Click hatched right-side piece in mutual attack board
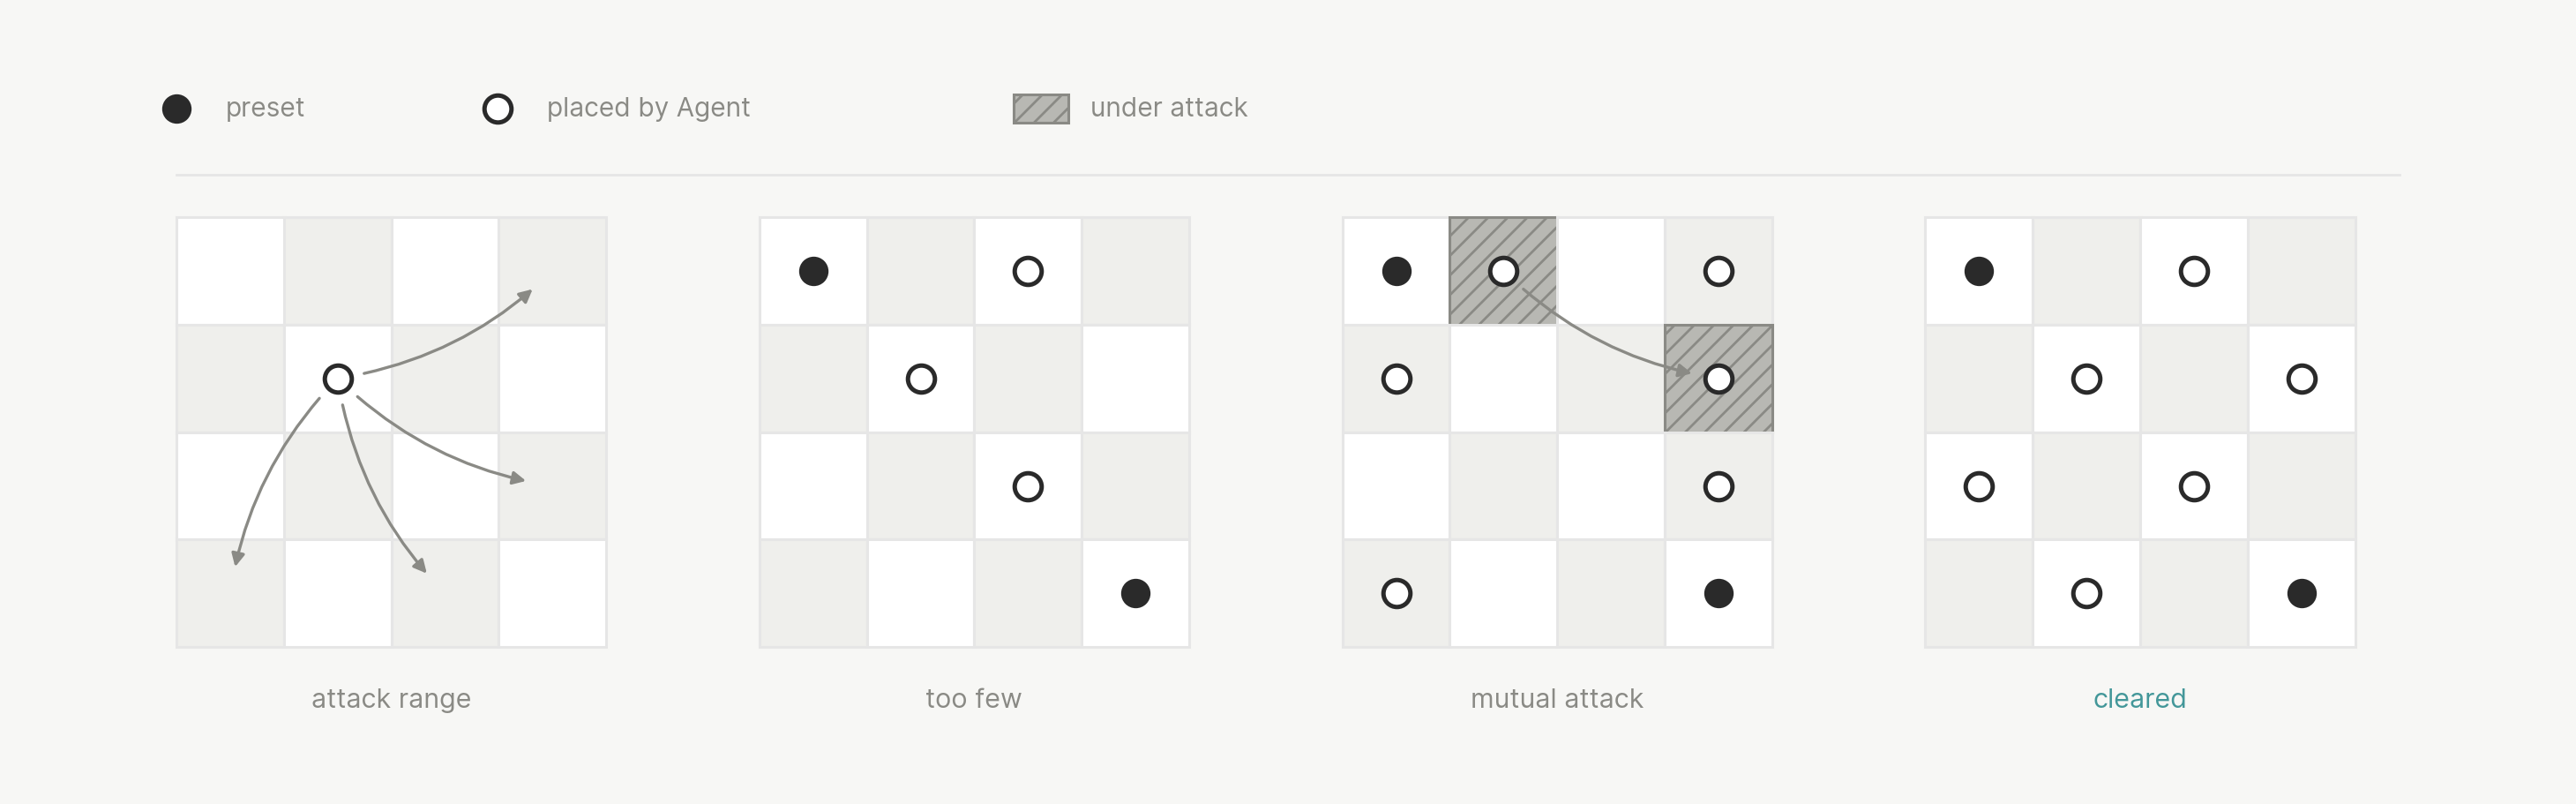2576x804 pixels. coord(1719,379)
